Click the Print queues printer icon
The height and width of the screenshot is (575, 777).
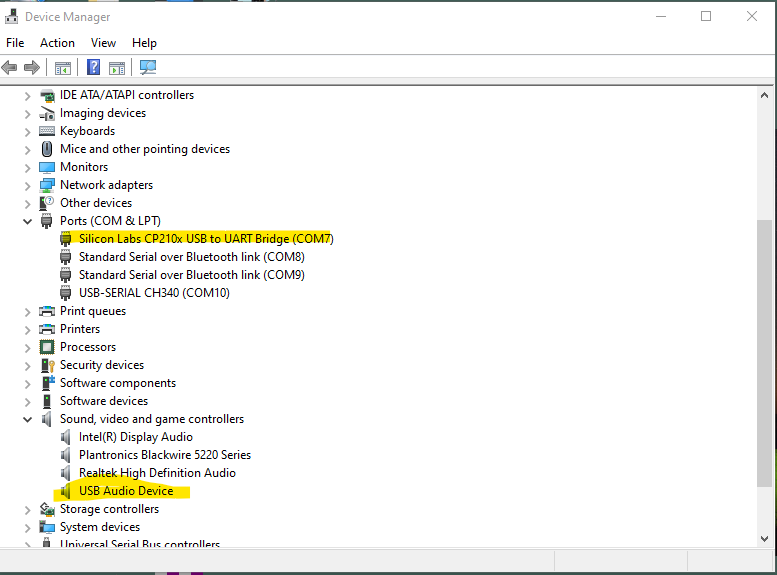47,311
